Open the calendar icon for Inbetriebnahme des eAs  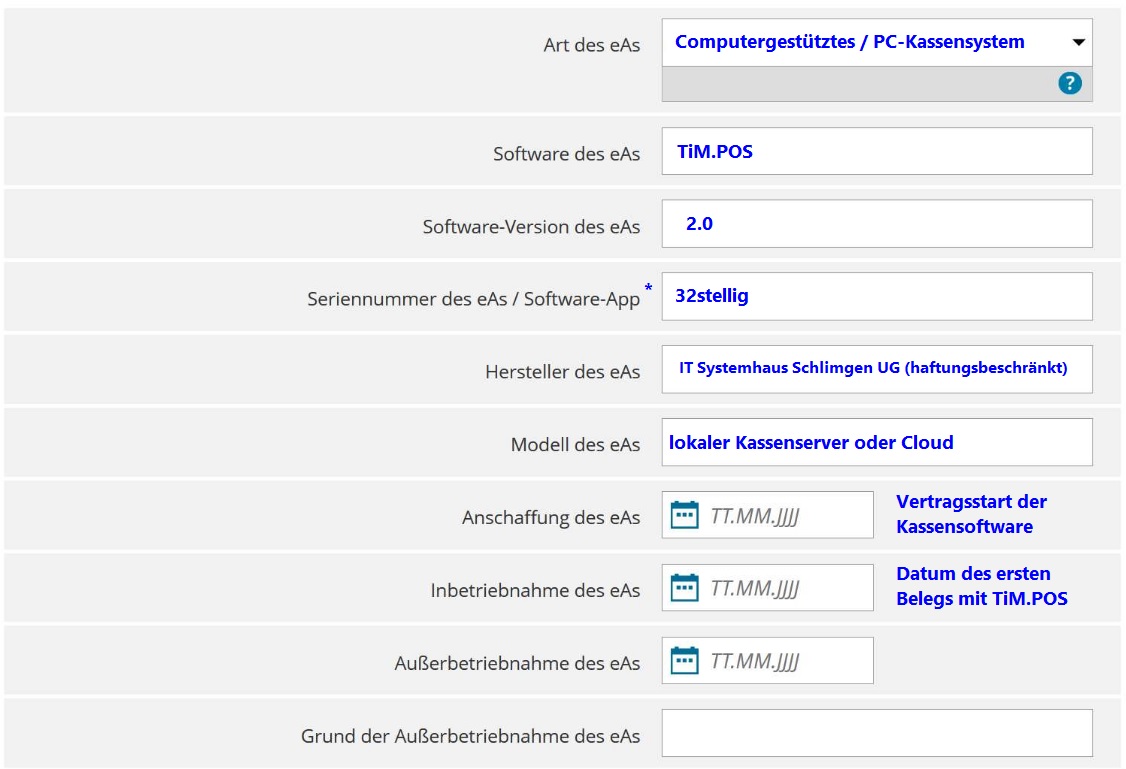(x=684, y=588)
